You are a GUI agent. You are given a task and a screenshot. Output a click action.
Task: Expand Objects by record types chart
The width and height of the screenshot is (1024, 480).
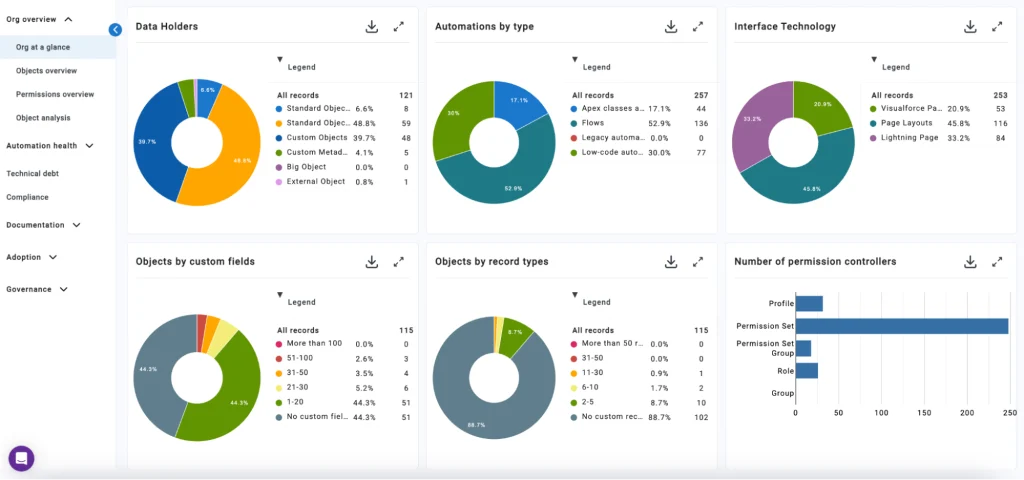(698, 262)
